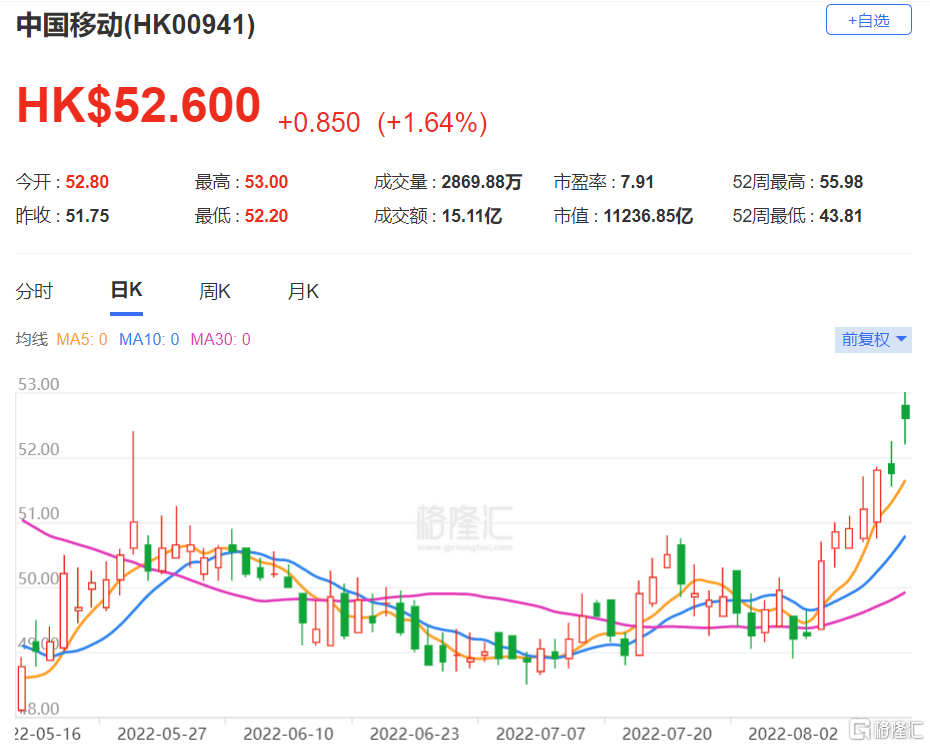The width and height of the screenshot is (930, 747).
Task: Click the 2022-07-20 date axis label
Action: point(667,733)
